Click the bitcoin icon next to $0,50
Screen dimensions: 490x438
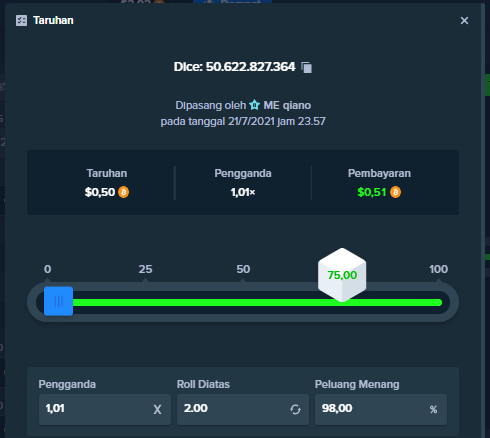point(123,192)
